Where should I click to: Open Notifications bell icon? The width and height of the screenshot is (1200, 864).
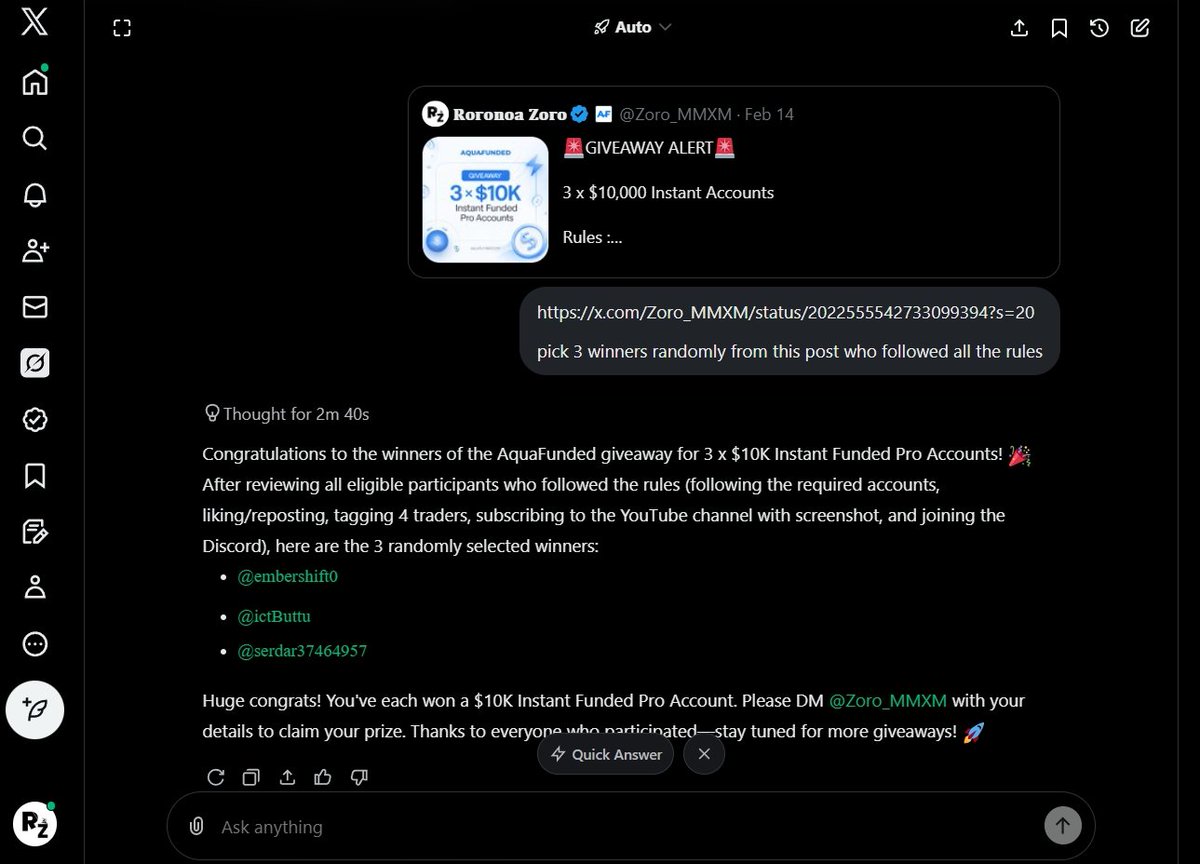tap(35, 194)
